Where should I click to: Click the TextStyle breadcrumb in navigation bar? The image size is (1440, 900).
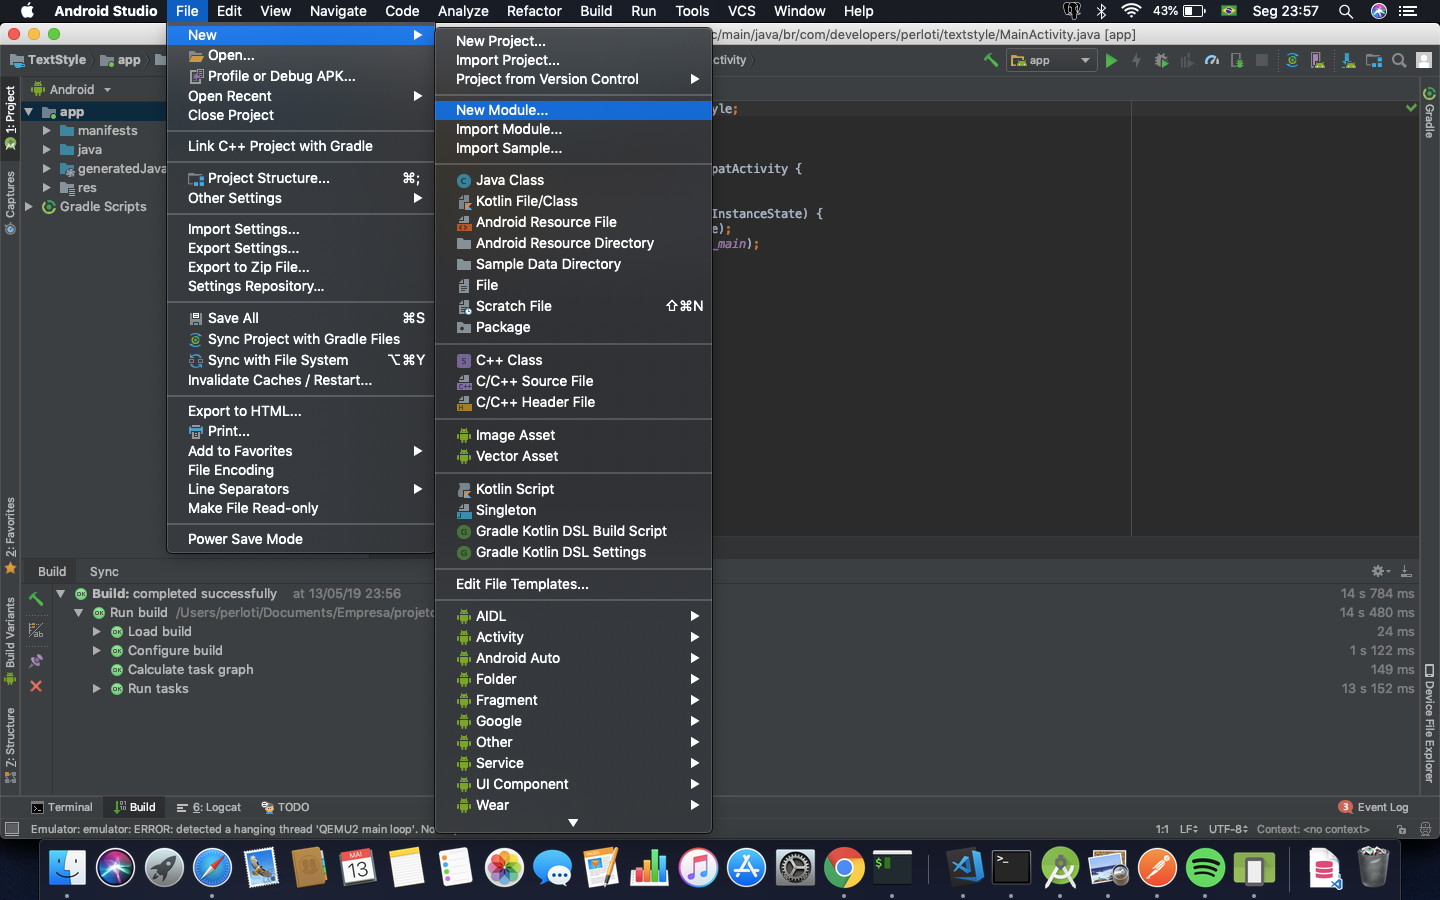tap(48, 60)
